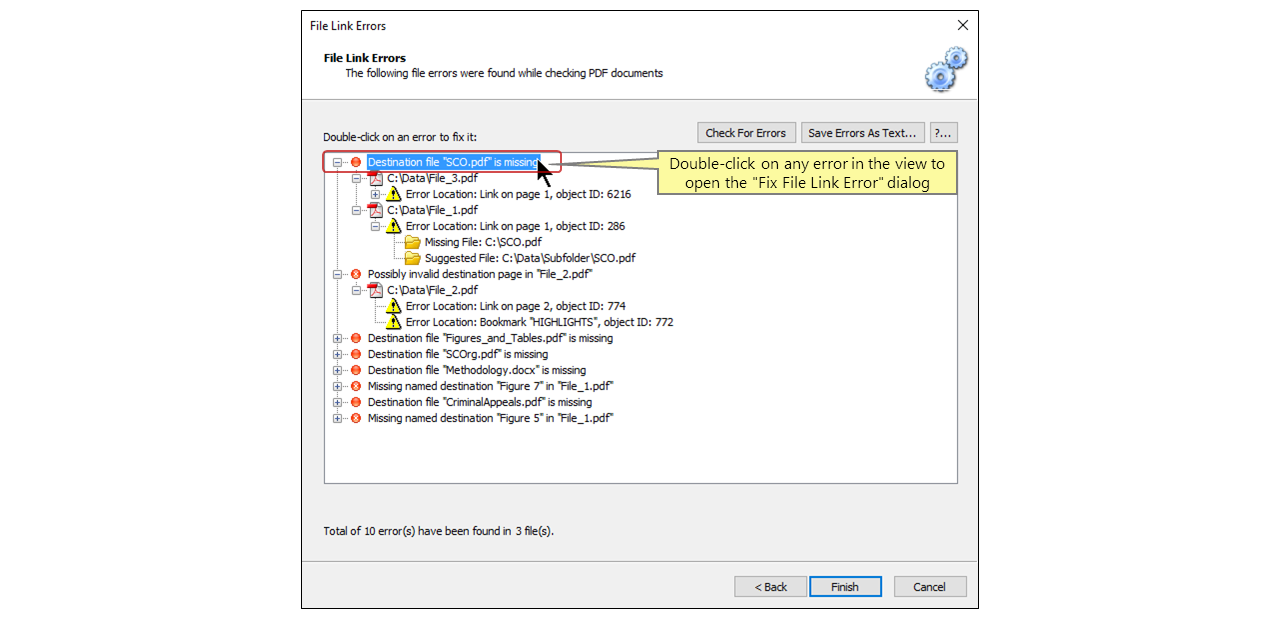The width and height of the screenshot is (1280, 619).
Task: Expand the Missing named destination "Figure 5" node
Action: (x=338, y=418)
